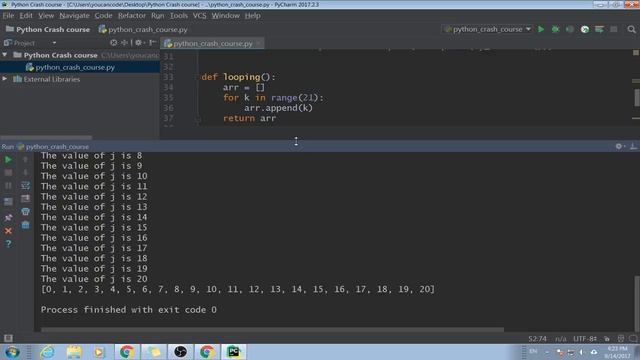
Task: Open Run panel gear settings
Action: coord(619,146)
